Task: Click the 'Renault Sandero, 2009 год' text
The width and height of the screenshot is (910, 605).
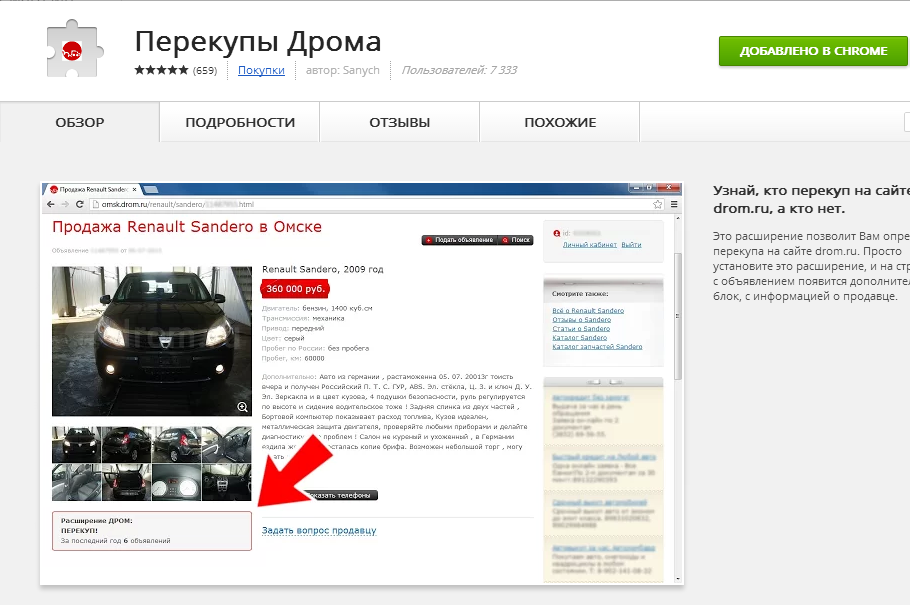Action: coord(323,269)
